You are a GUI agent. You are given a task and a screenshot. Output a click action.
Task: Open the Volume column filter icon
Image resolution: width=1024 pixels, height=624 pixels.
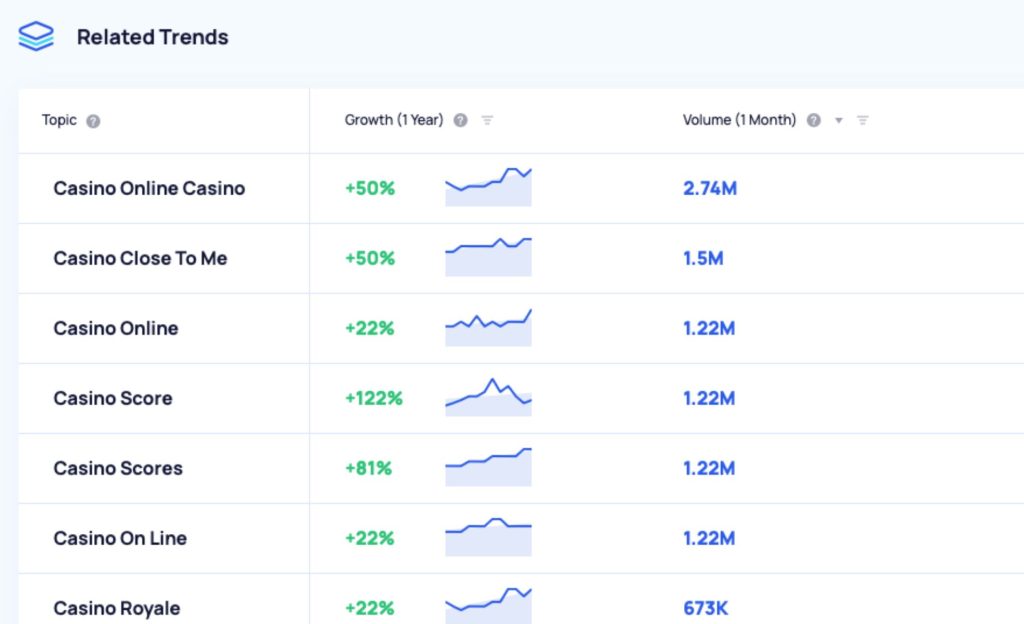point(863,120)
